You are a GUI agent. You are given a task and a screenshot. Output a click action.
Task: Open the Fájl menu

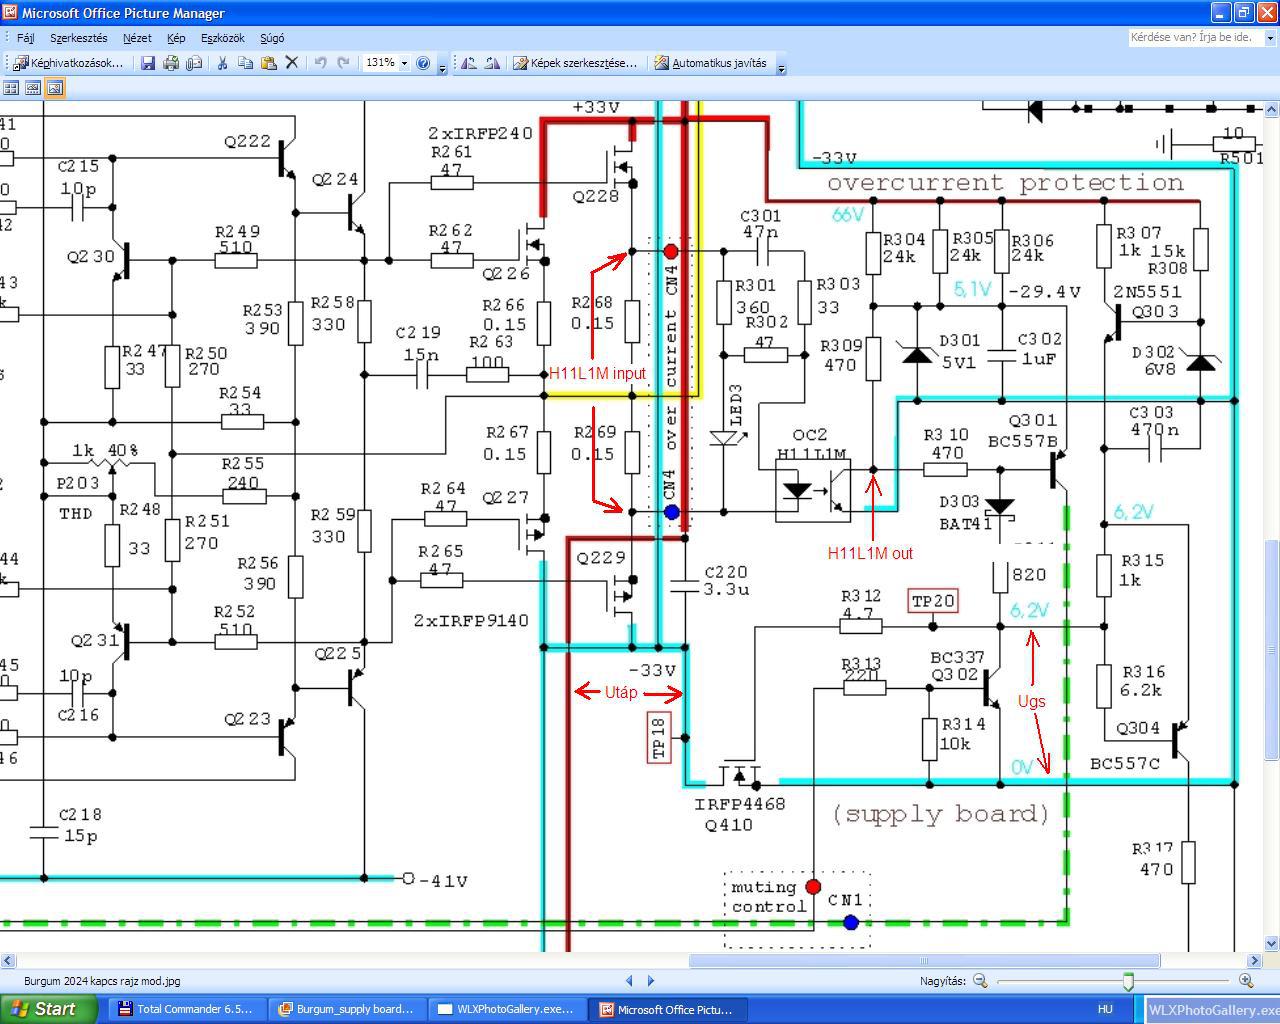coord(26,38)
